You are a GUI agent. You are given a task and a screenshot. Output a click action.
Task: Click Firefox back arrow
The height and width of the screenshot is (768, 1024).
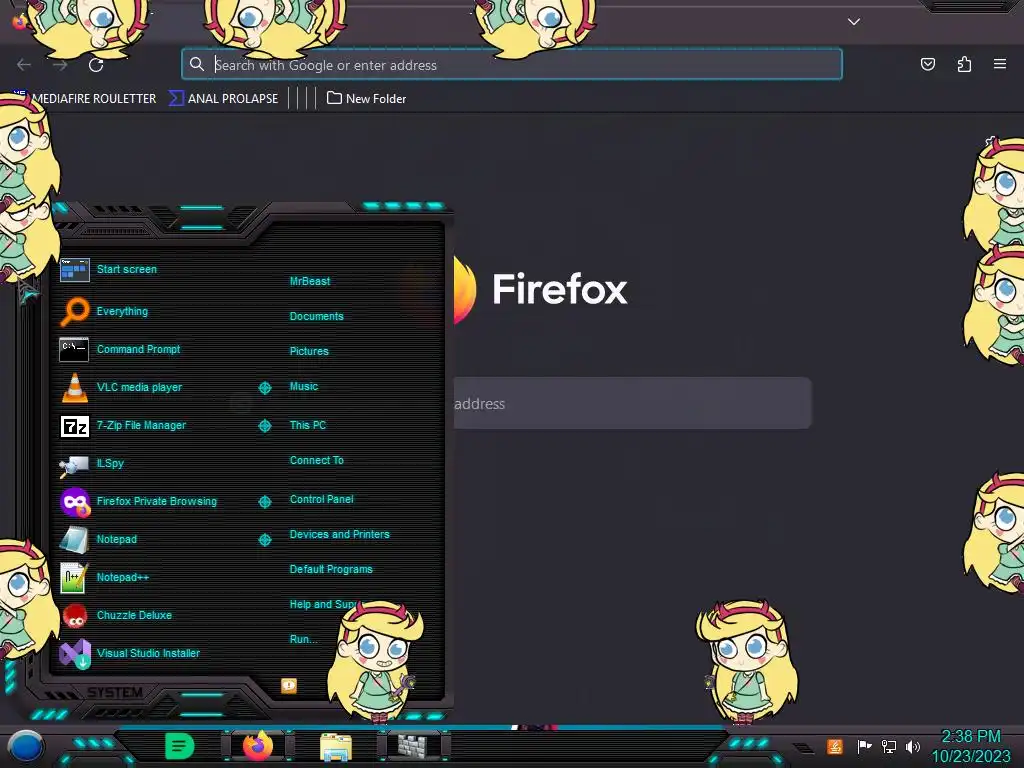(24, 65)
